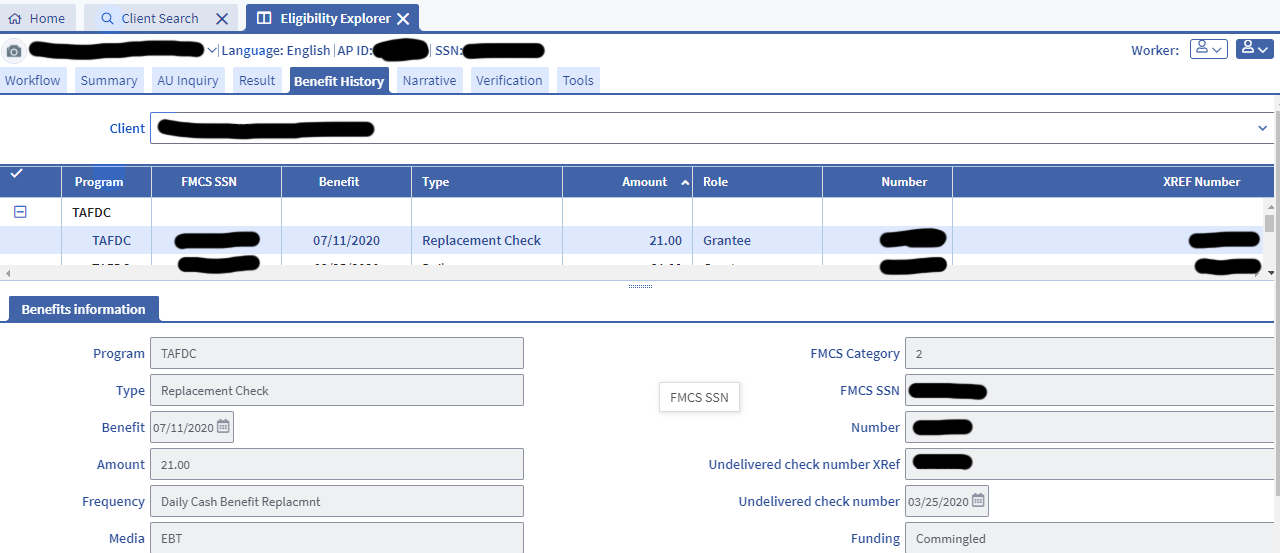Open the Home tab
The image size is (1280, 553).
[x=37, y=18]
